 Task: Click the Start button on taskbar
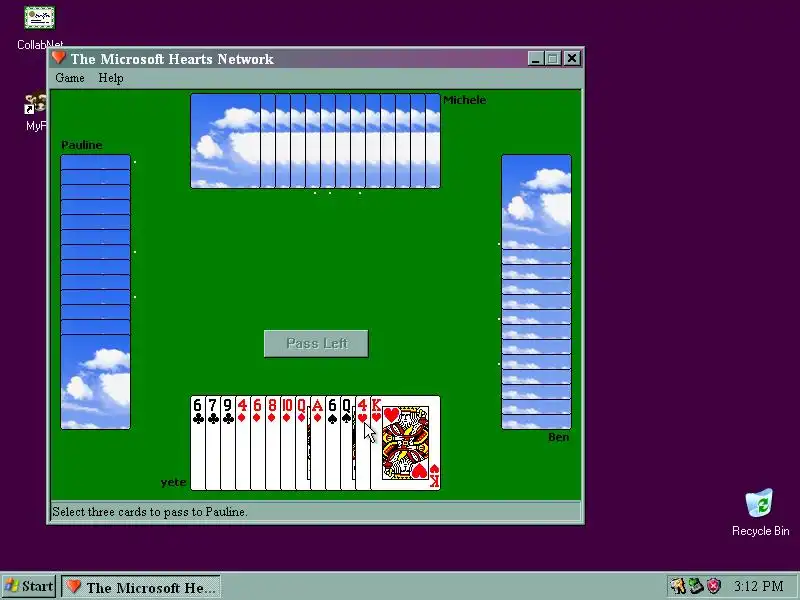(29, 586)
